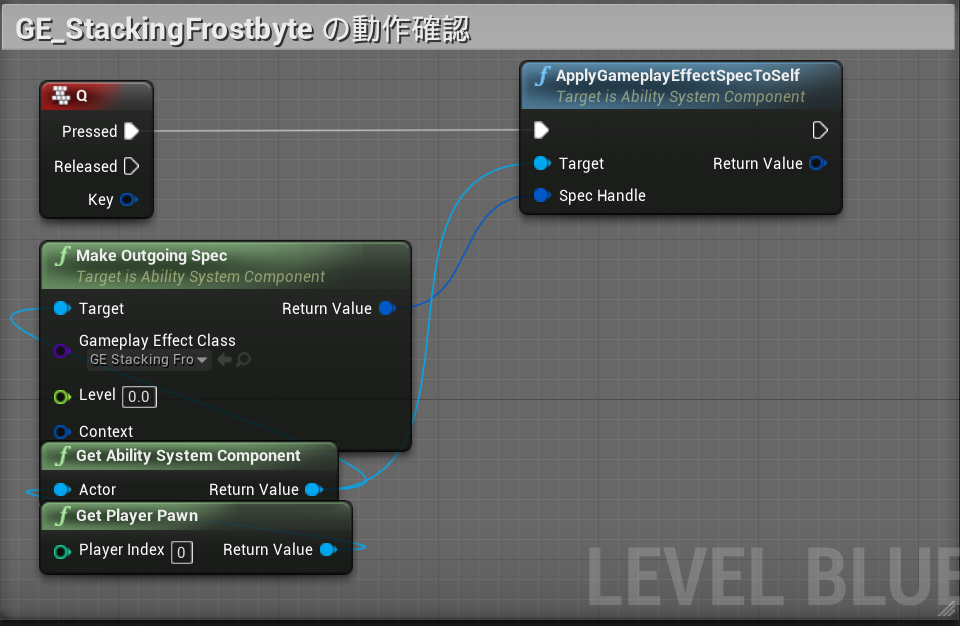Viewport: 960px width, 626px height.
Task: Click Actor pin on Get Ability System Component
Action: pos(62,489)
